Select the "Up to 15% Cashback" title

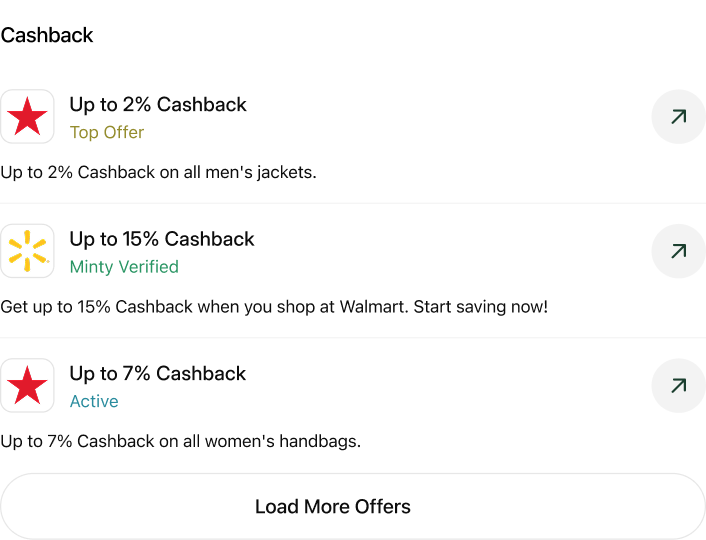pos(162,239)
